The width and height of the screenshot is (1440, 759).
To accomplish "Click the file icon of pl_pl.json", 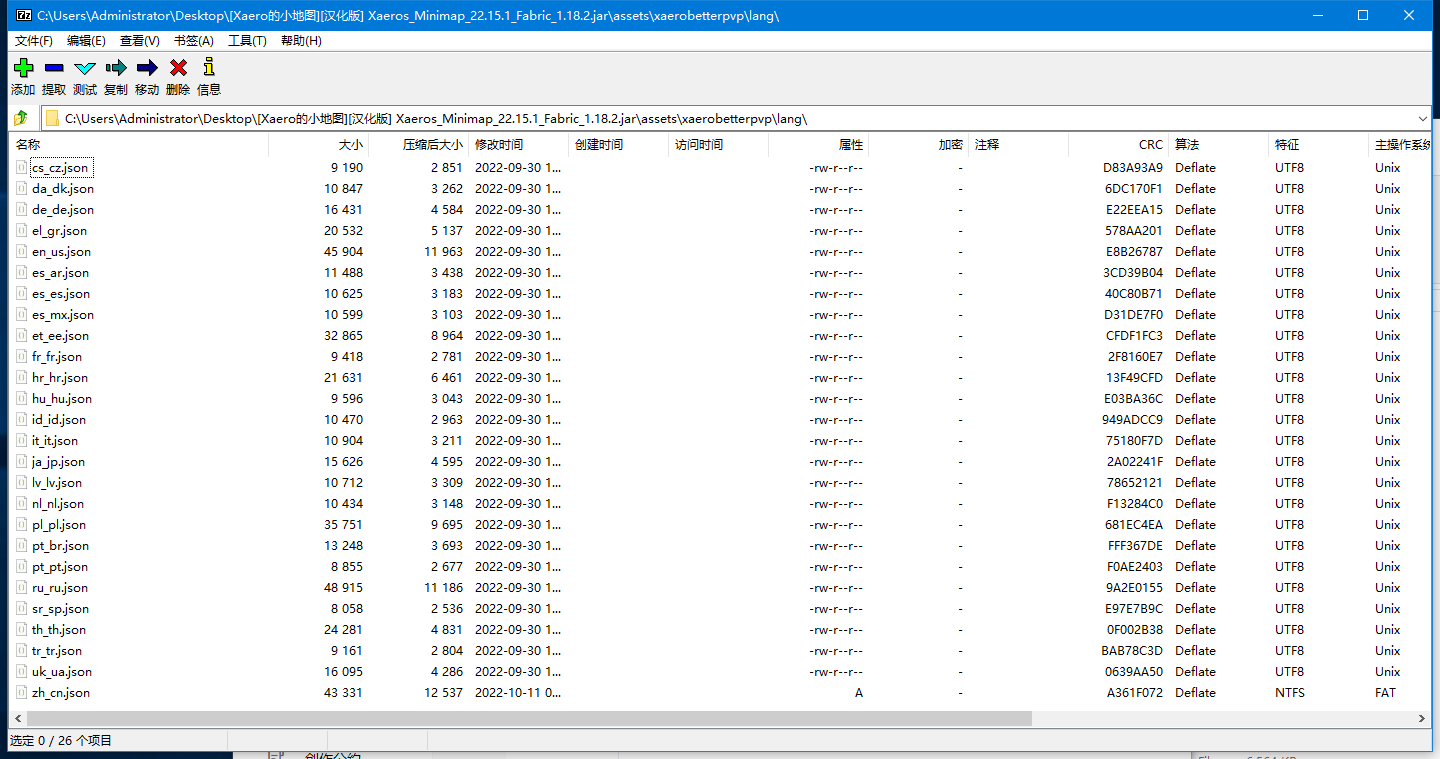I will click(22, 525).
